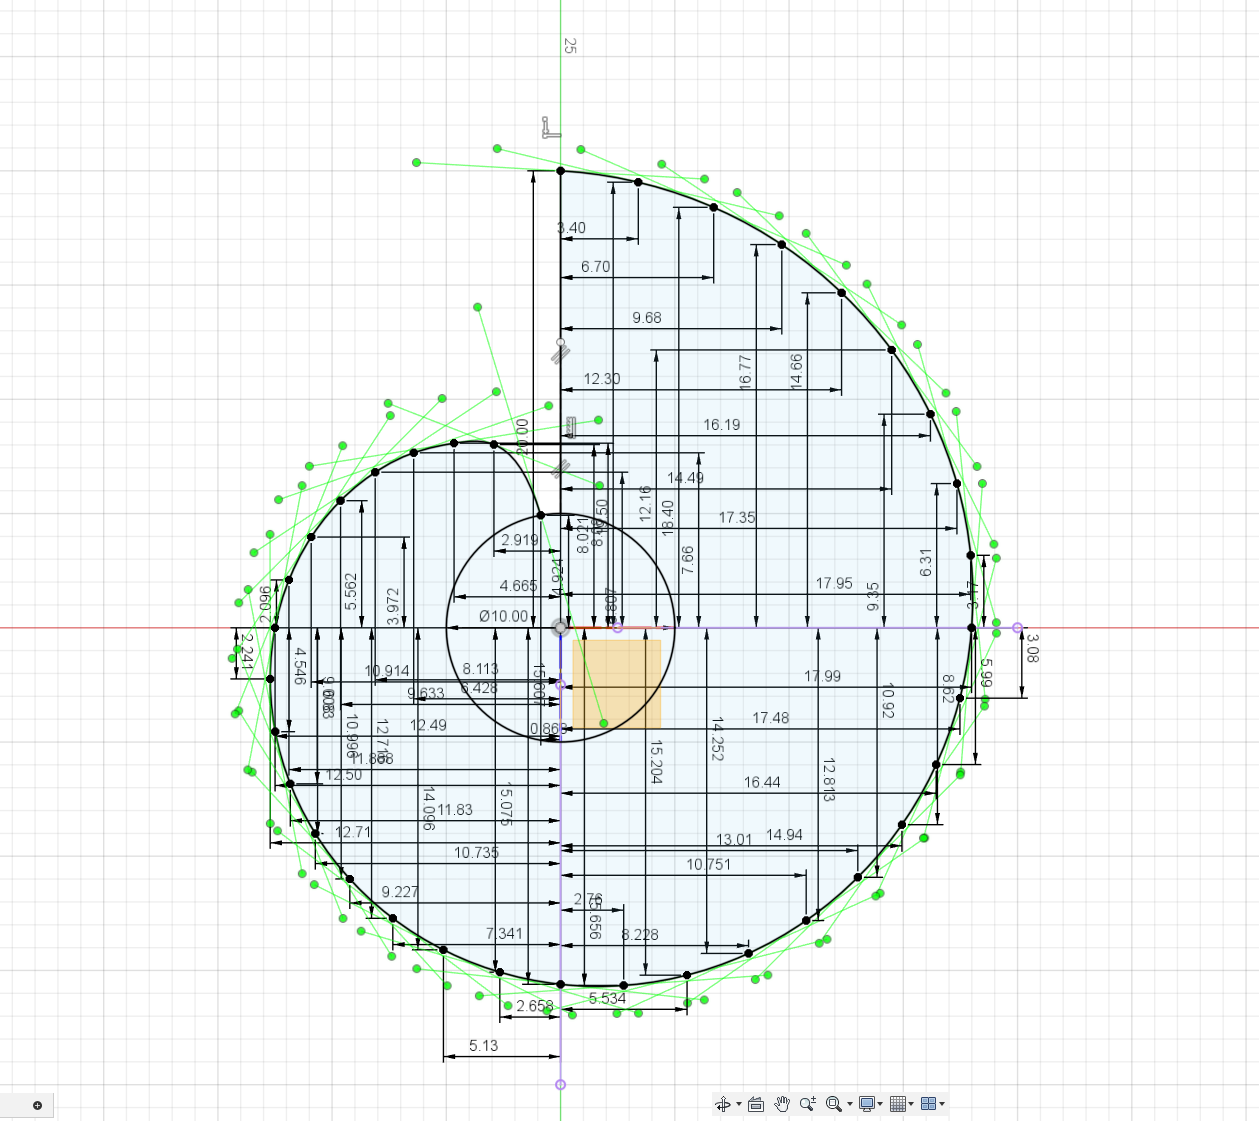Open Display Settings from the navigation bar
The image size is (1259, 1121).
coord(867,1103)
